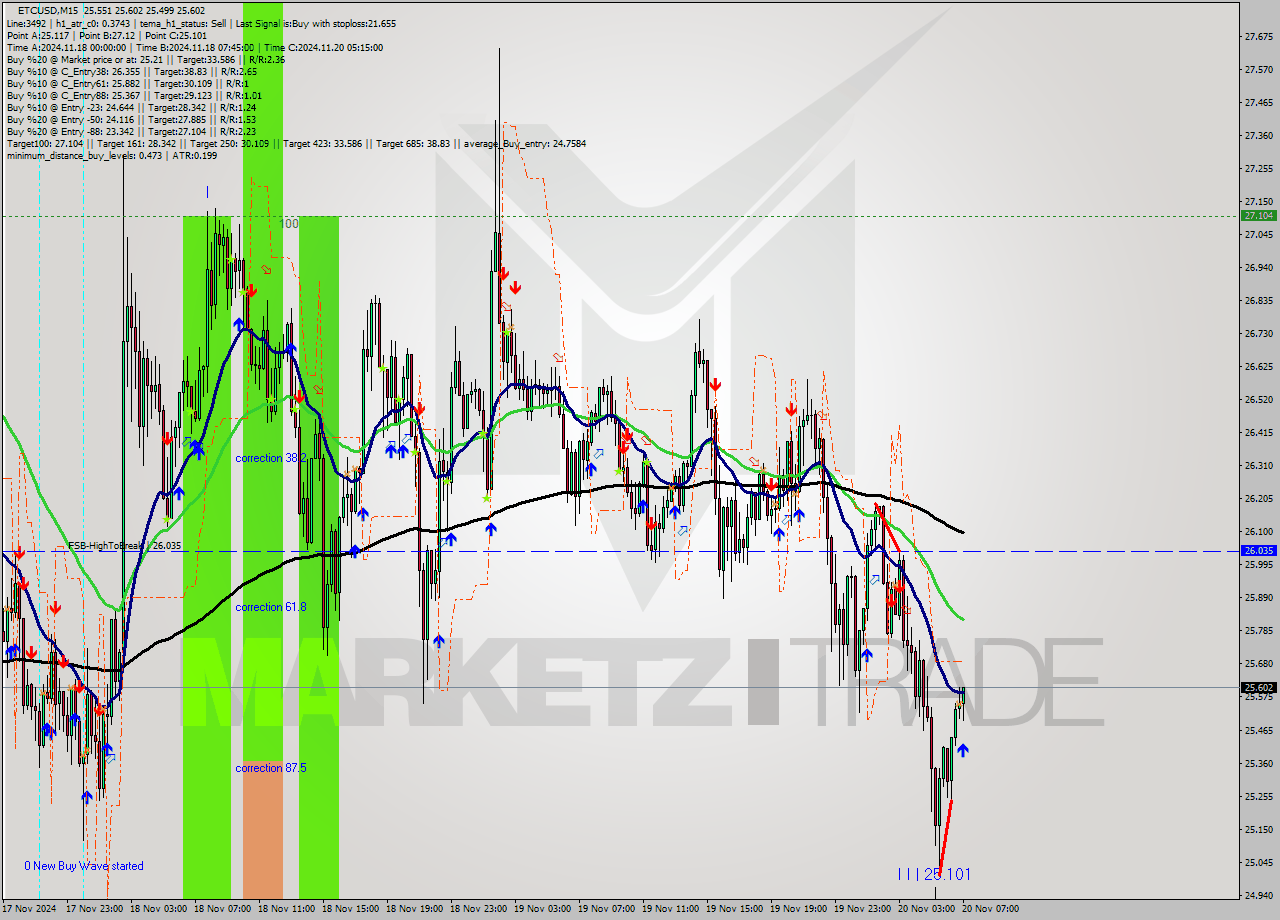Click the 26.730 price axis tick
This screenshot has width=1280, height=920.
coord(1258,334)
